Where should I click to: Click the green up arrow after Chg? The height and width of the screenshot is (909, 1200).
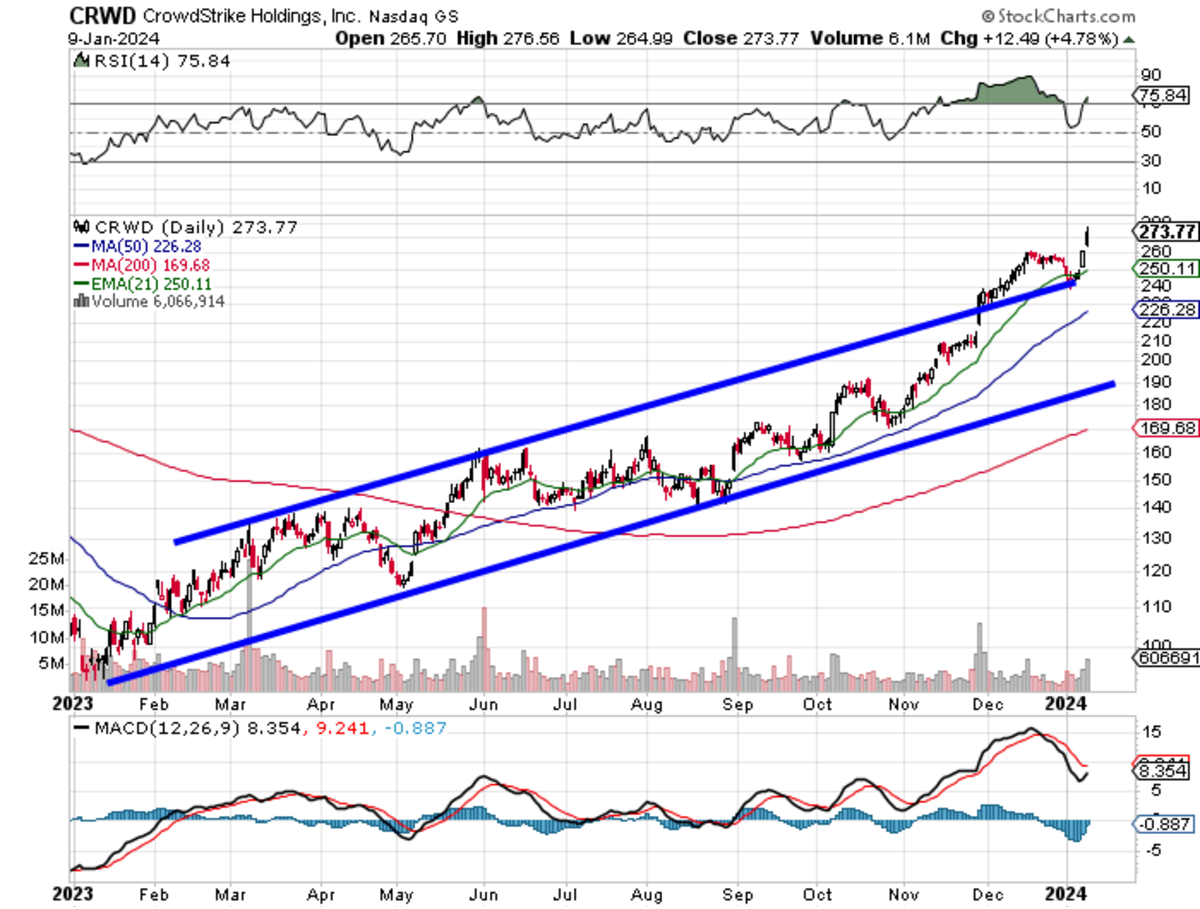point(1129,39)
